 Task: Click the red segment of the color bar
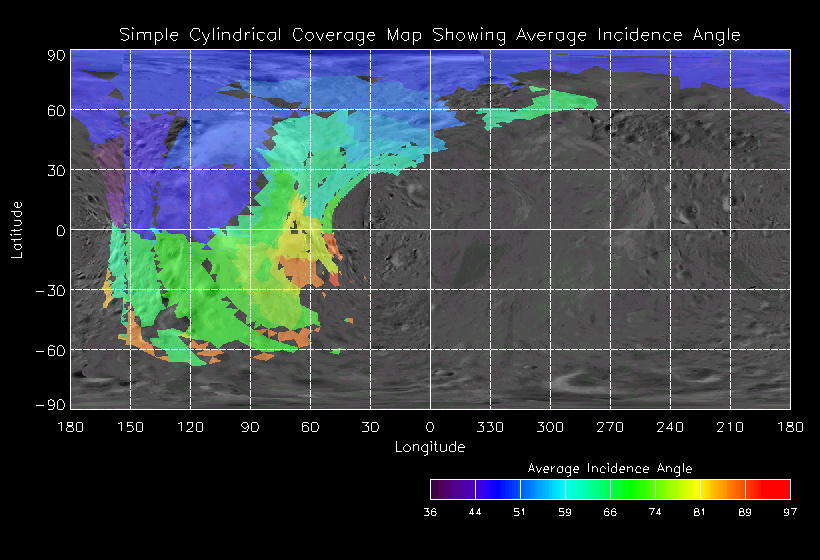768,489
